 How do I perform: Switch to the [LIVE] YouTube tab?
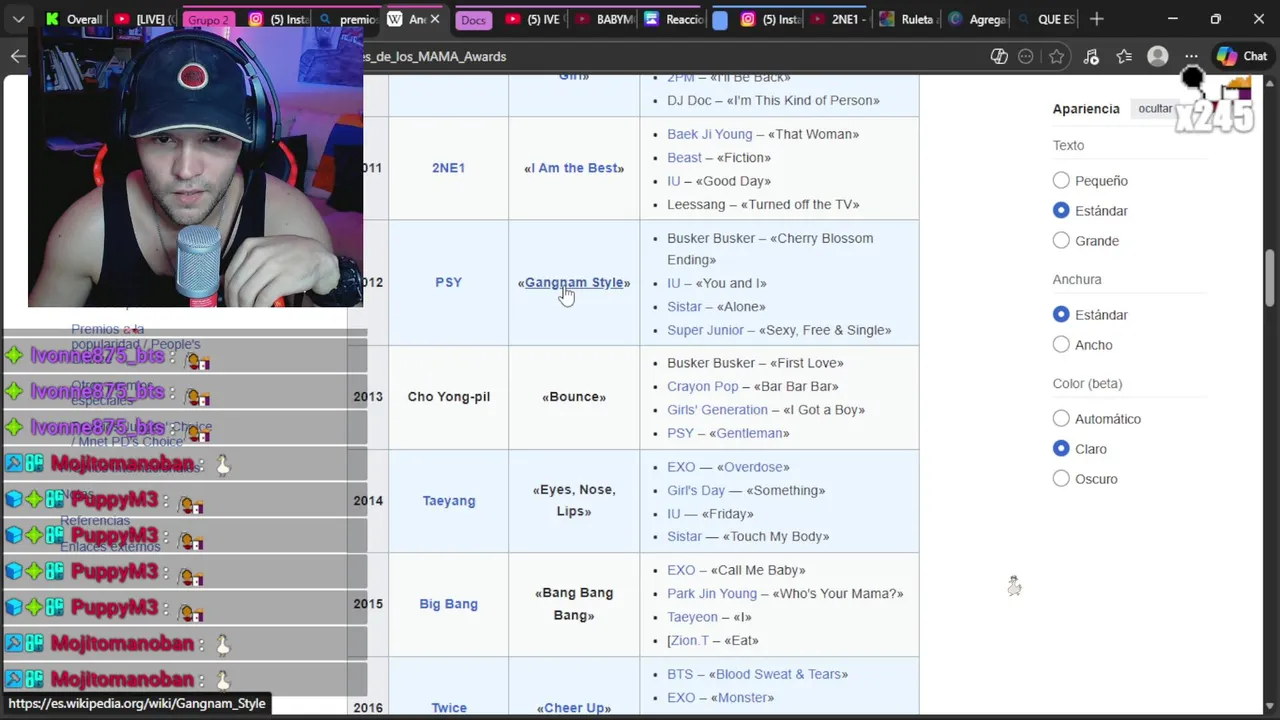[x=145, y=19]
